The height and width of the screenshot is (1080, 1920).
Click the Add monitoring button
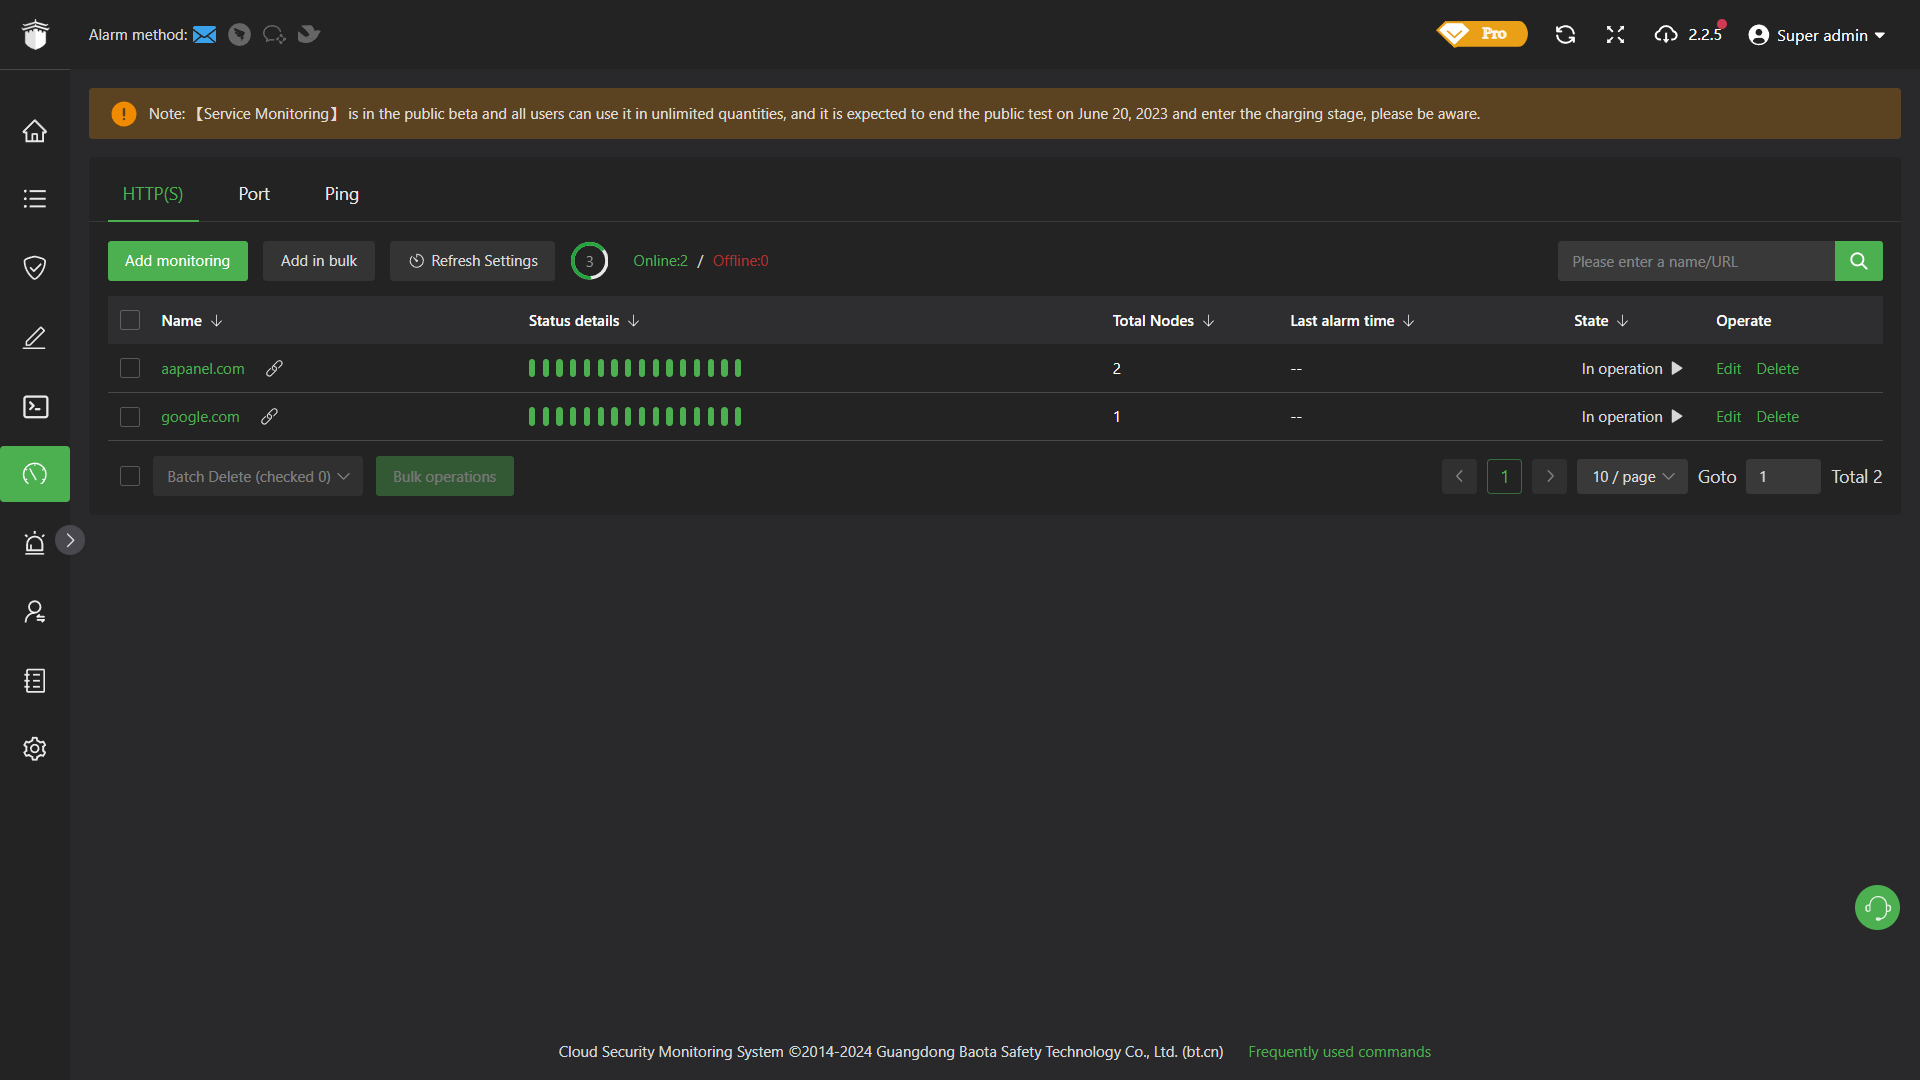pos(177,261)
